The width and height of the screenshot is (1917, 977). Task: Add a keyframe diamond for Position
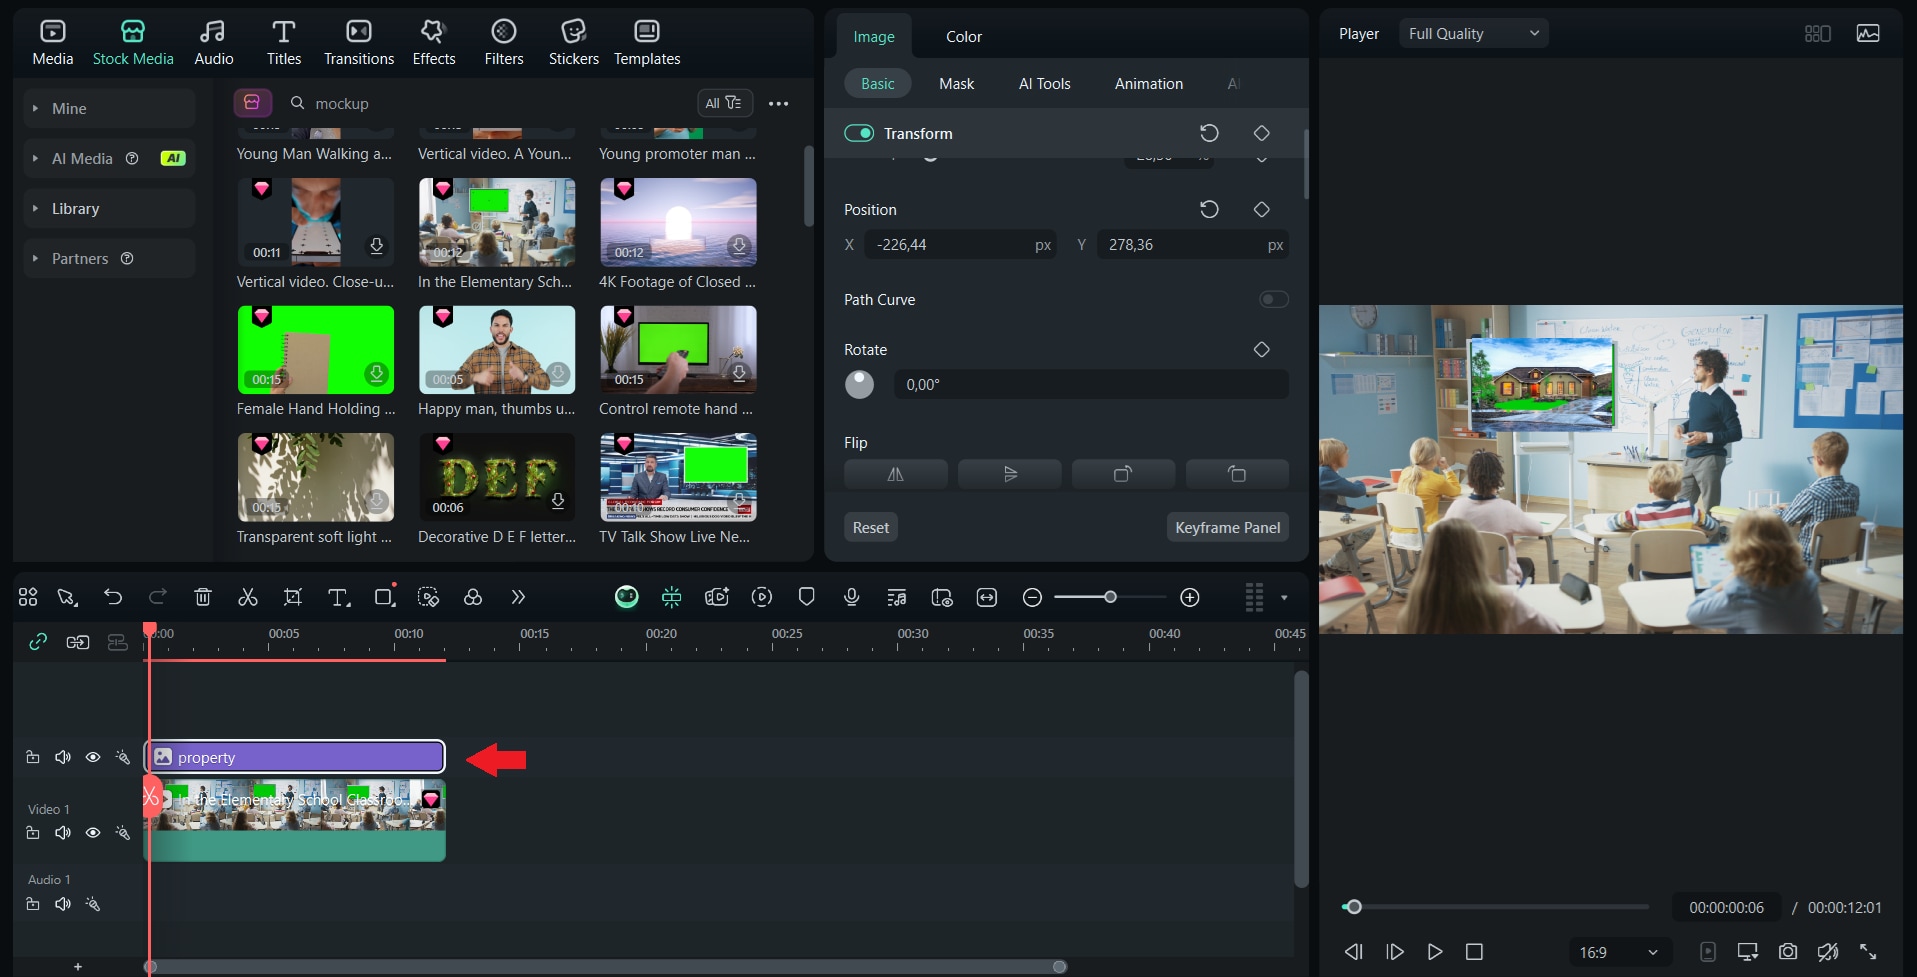1261,209
